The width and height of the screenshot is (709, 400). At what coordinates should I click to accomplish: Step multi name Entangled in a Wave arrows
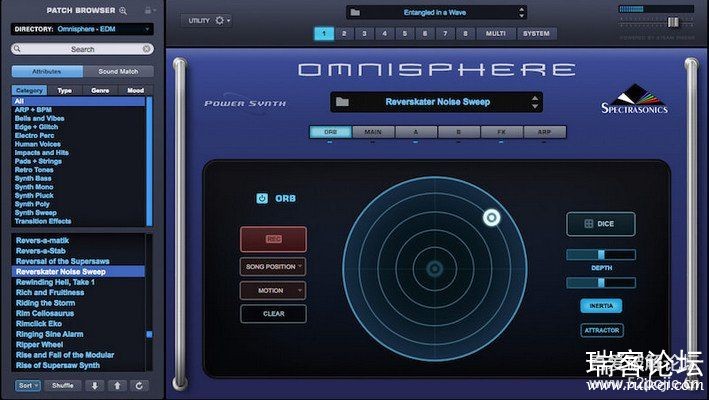point(521,12)
